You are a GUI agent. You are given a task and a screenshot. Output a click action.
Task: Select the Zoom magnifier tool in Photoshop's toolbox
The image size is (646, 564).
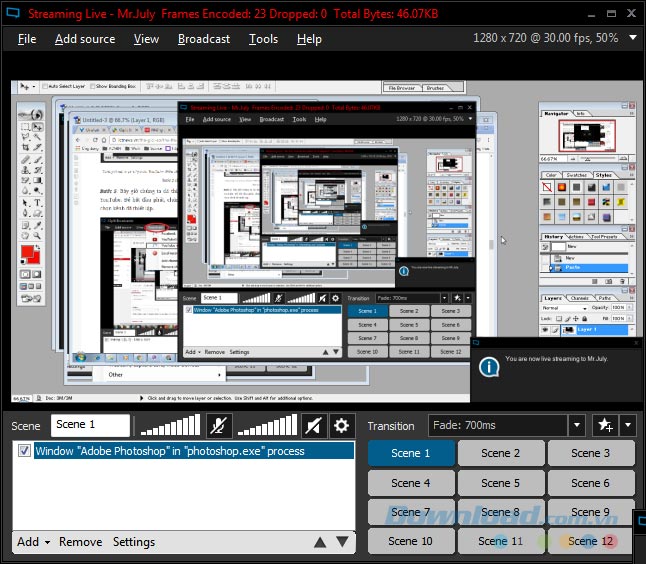point(37,236)
